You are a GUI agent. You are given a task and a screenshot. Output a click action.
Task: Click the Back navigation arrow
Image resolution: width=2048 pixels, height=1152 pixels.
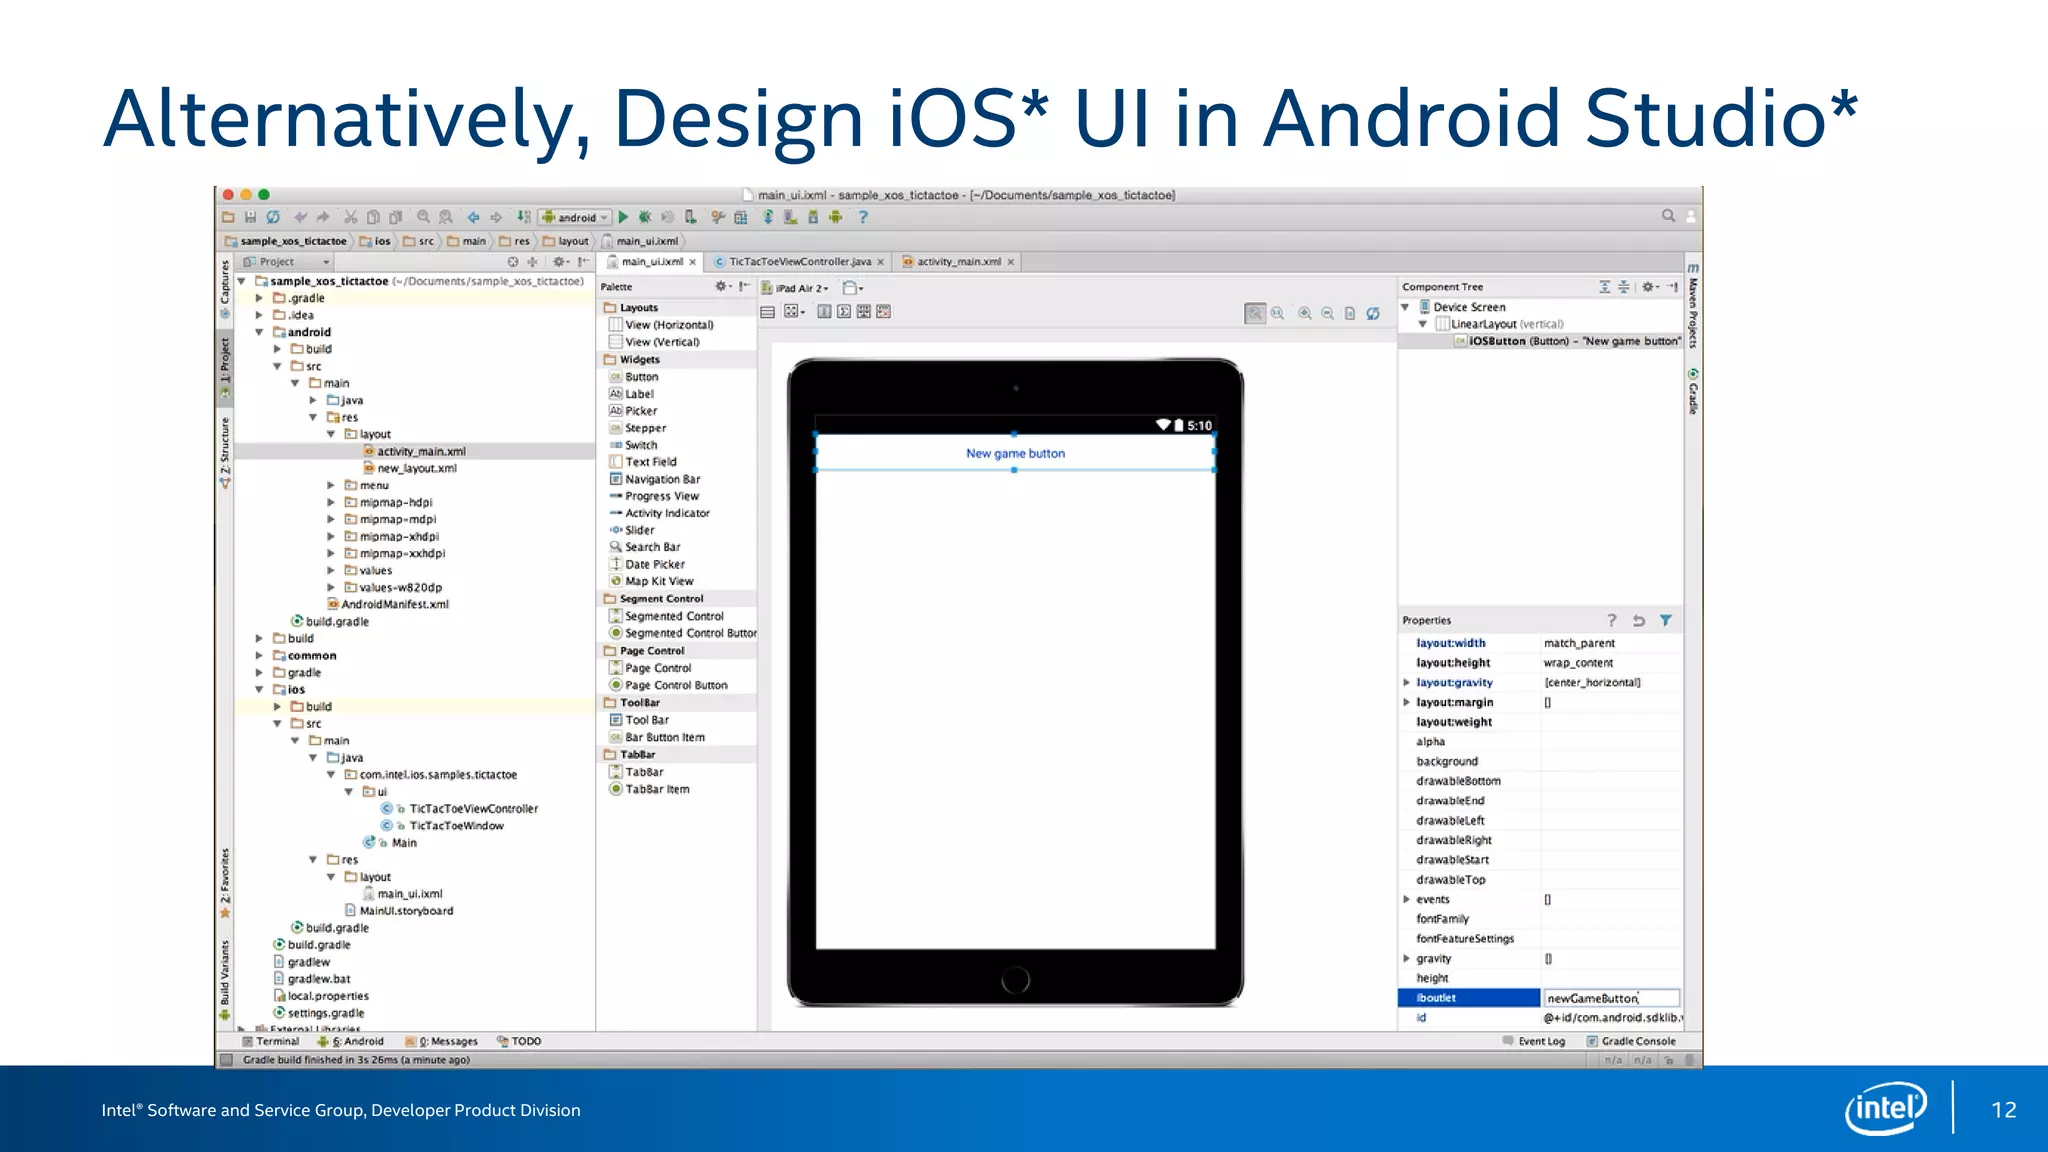coord(473,217)
